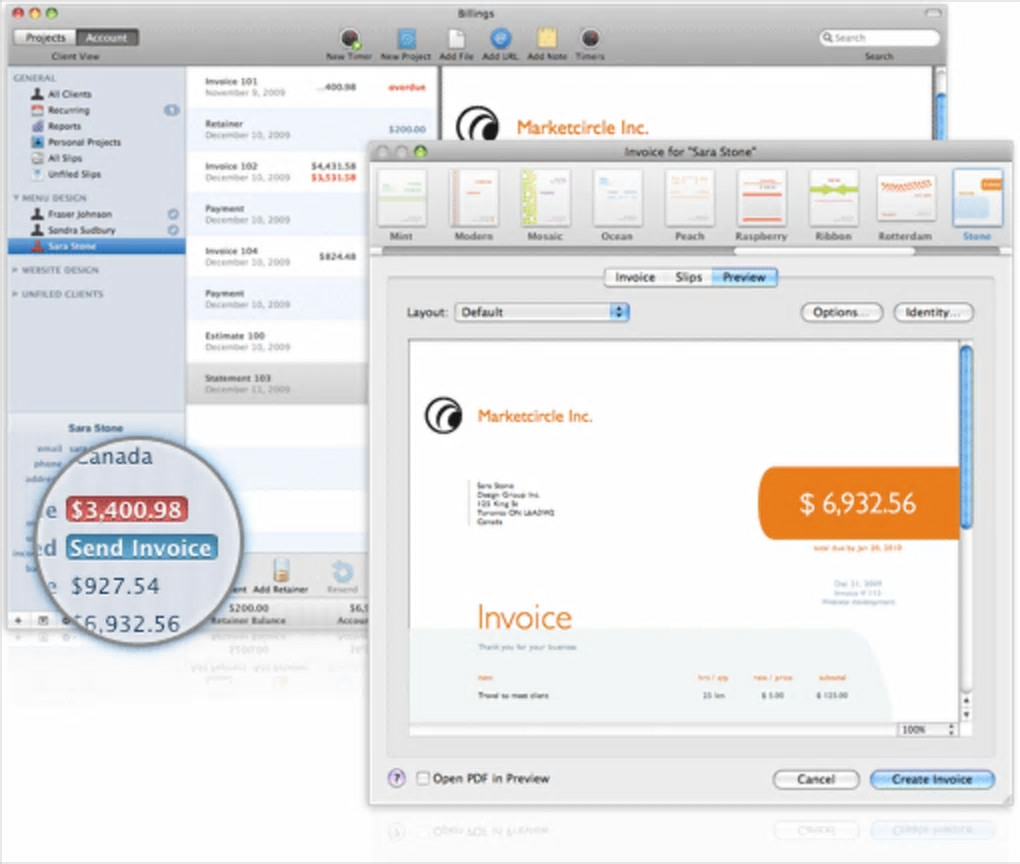The height and width of the screenshot is (864, 1020).
Task: Click the red $3,400.98 amount badge
Action: click(x=127, y=509)
